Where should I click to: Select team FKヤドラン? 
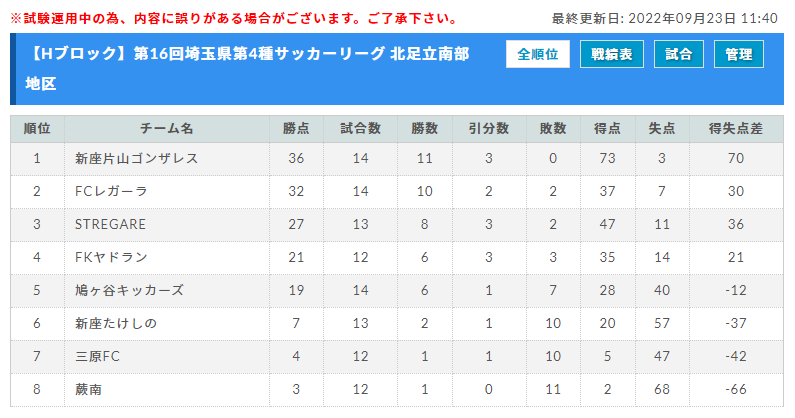111,257
